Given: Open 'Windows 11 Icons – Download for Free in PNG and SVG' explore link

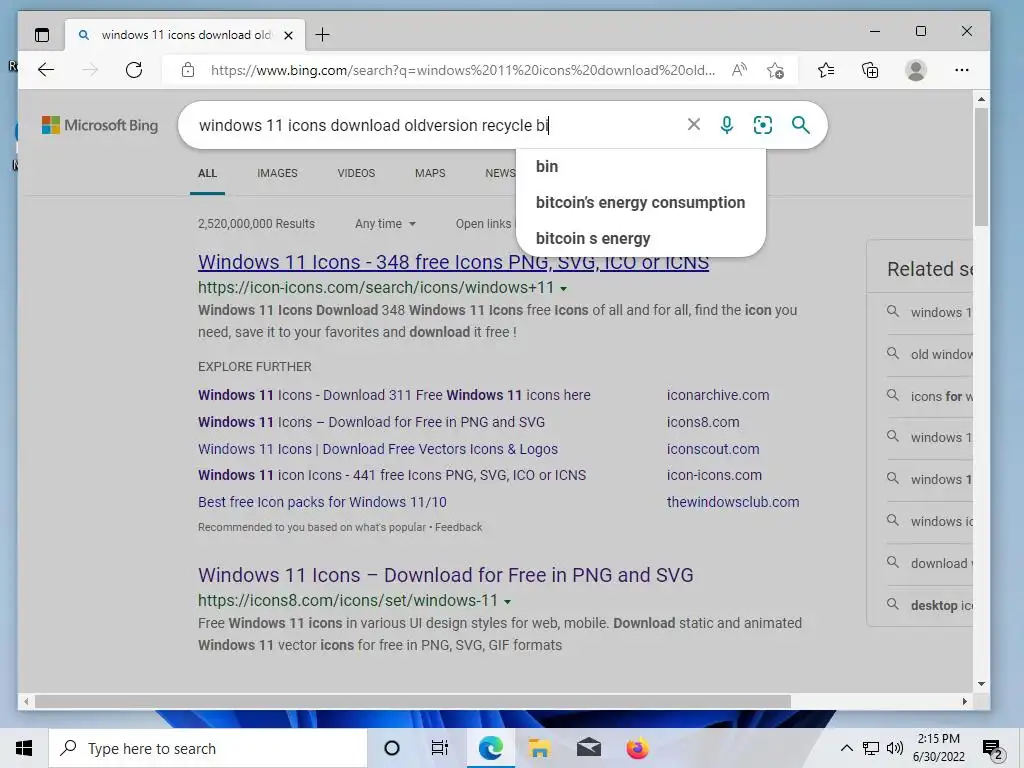Looking at the screenshot, I should coord(371,423).
